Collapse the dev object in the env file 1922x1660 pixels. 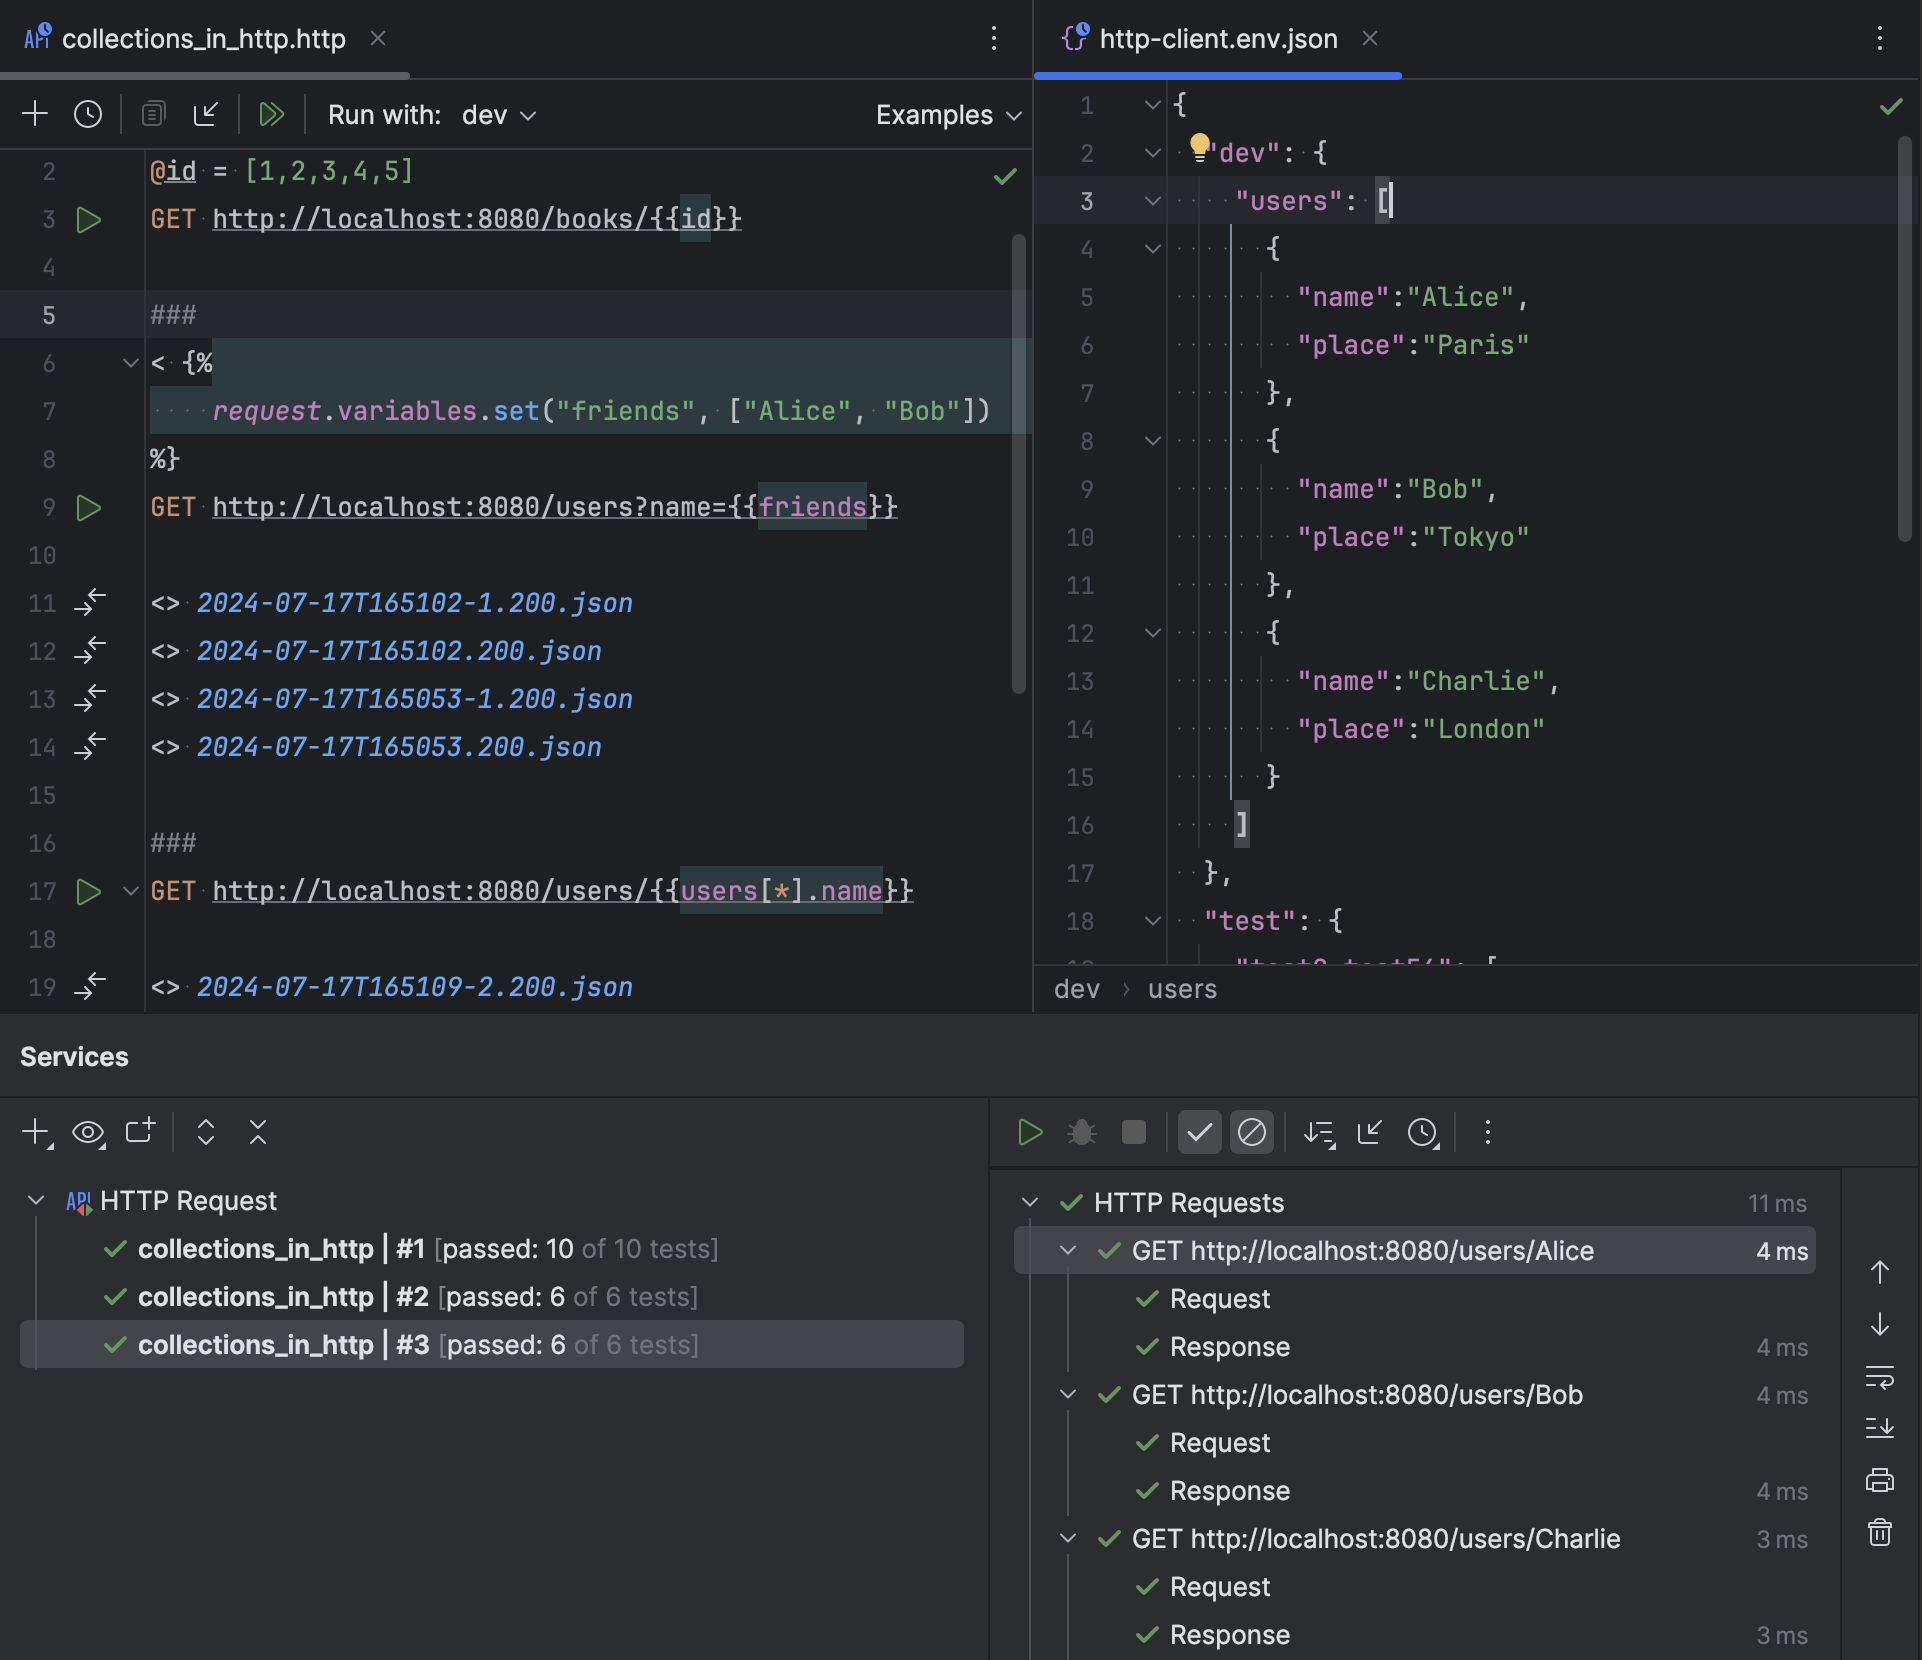tap(1151, 152)
